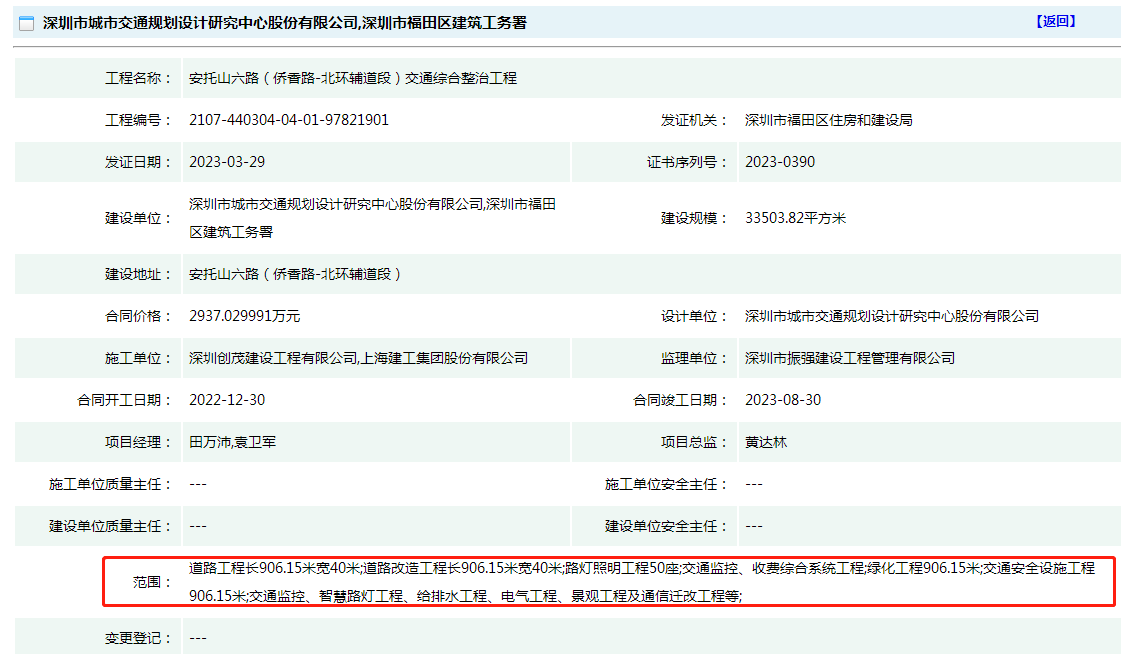Click the 项目总监 value 黄达林
Viewport: 1121px width, 654px height.
tap(765, 442)
